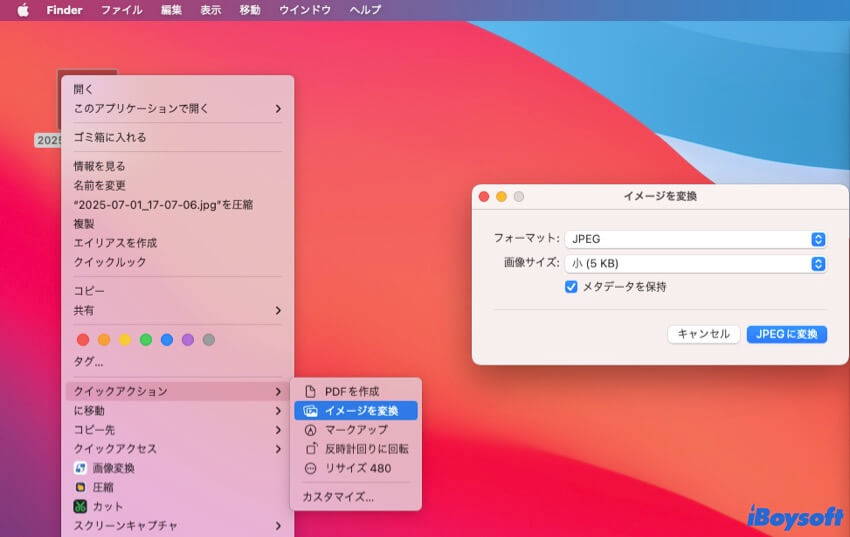Open the 表示 menu in menu bar
The height and width of the screenshot is (537, 850).
click(211, 10)
